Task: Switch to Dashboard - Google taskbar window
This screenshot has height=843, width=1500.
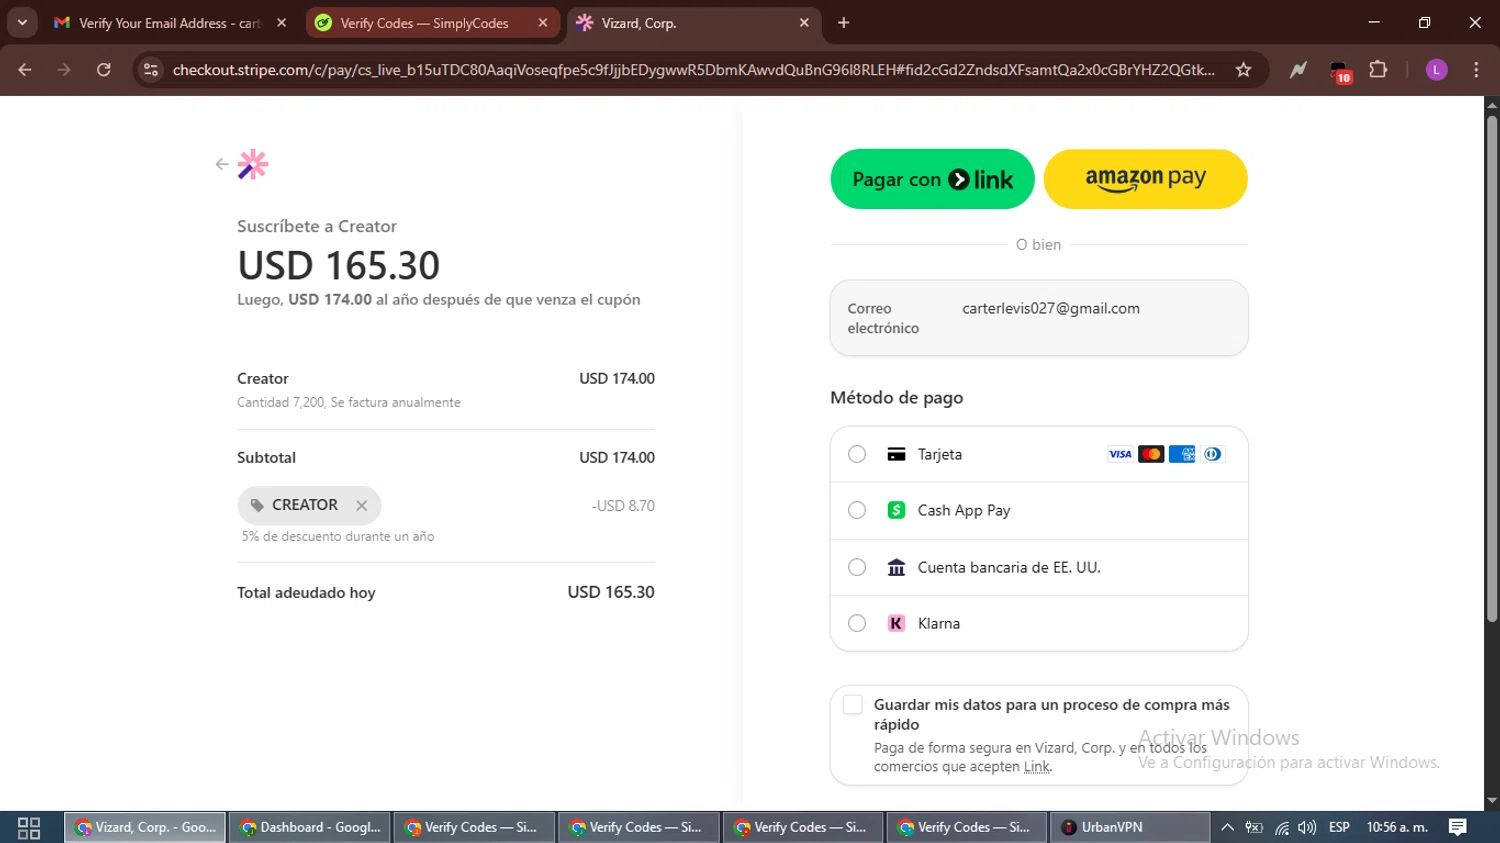Action: coord(310,828)
